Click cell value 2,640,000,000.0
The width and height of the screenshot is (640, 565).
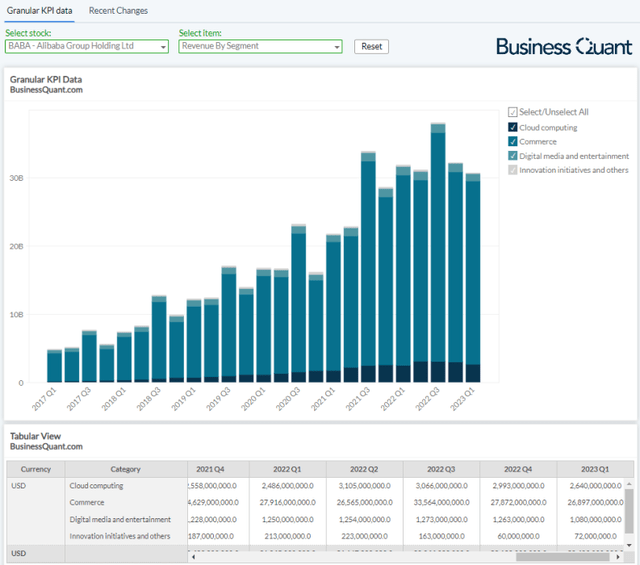coord(596,486)
